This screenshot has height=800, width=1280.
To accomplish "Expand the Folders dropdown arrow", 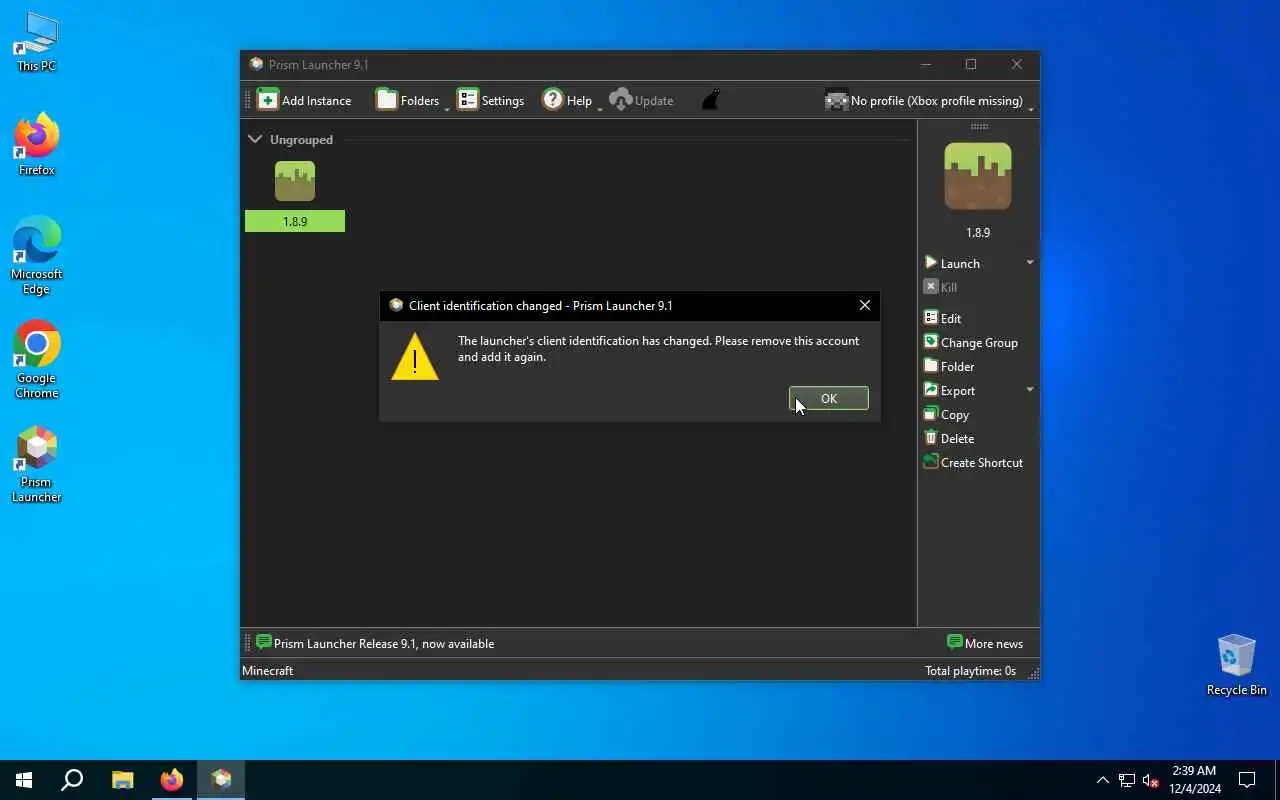I will point(447,107).
